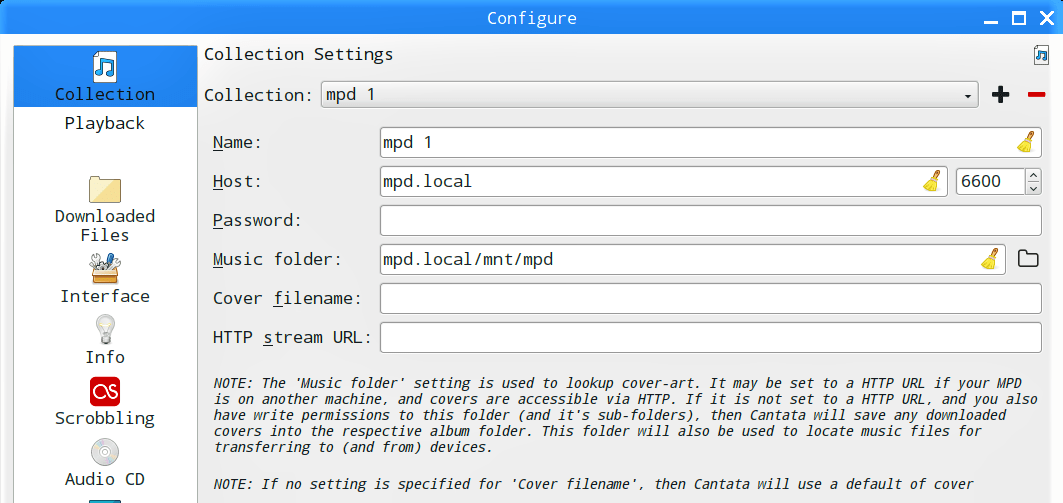This screenshot has width=1063, height=503.
Task: Remove collection with red minus icon
Action: click(x=1037, y=95)
